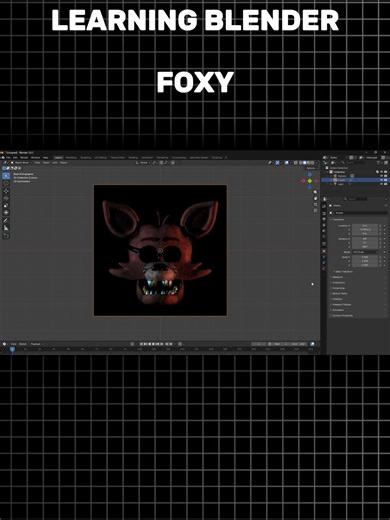
Task: Select the Measure tool
Action: [6, 228]
